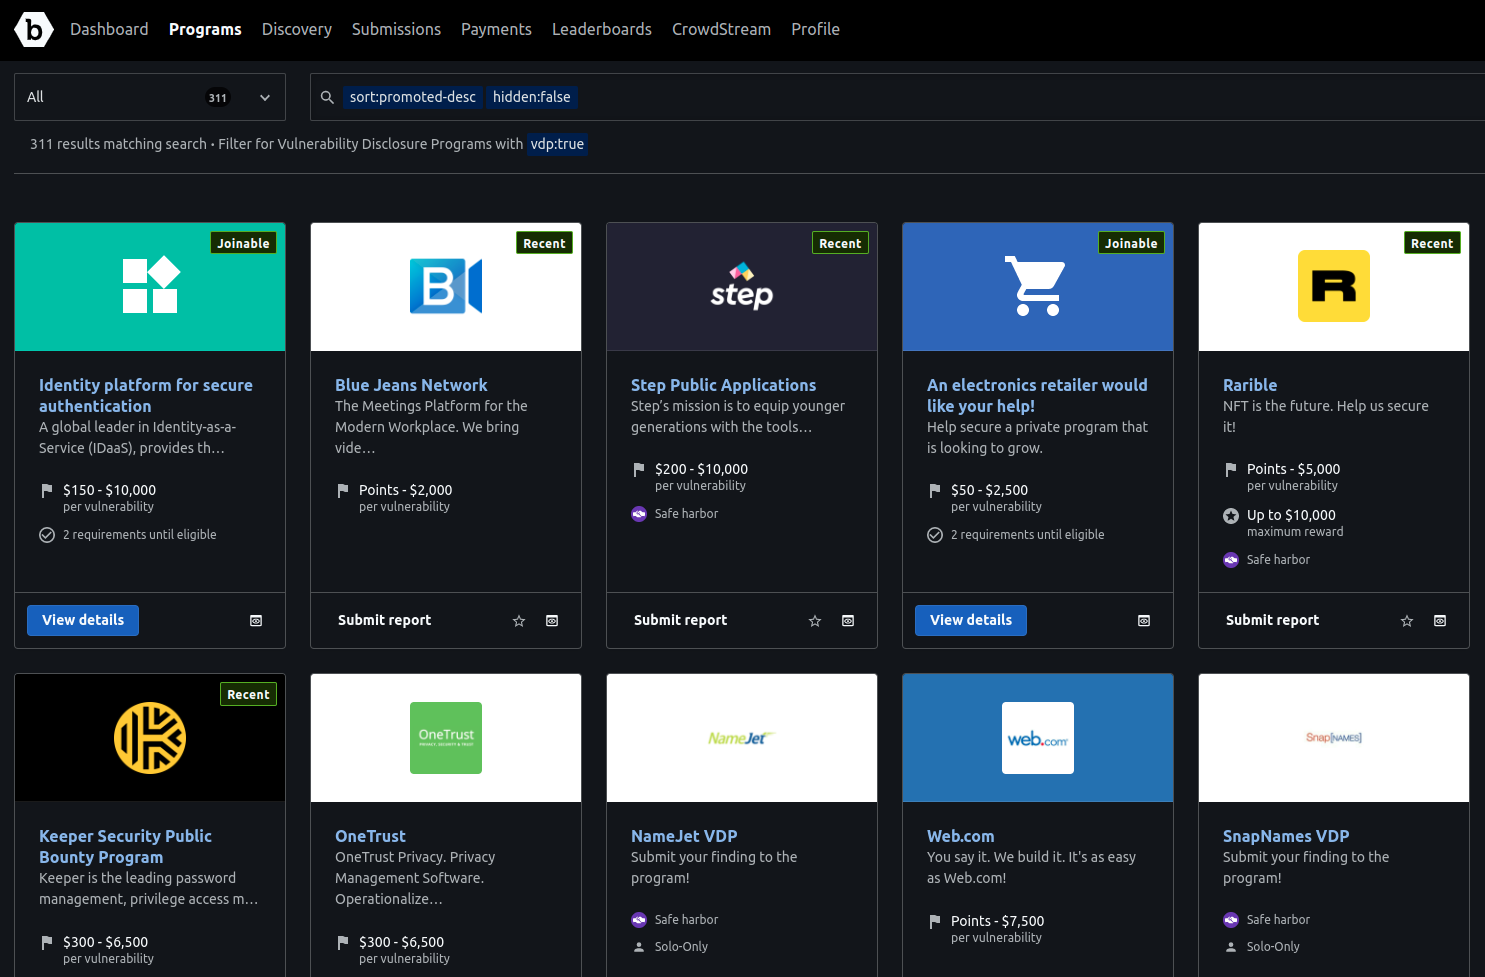This screenshot has width=1485, height=977.
Task: Click the envelope icon on the Rarible card
Action: (1439, 620)
